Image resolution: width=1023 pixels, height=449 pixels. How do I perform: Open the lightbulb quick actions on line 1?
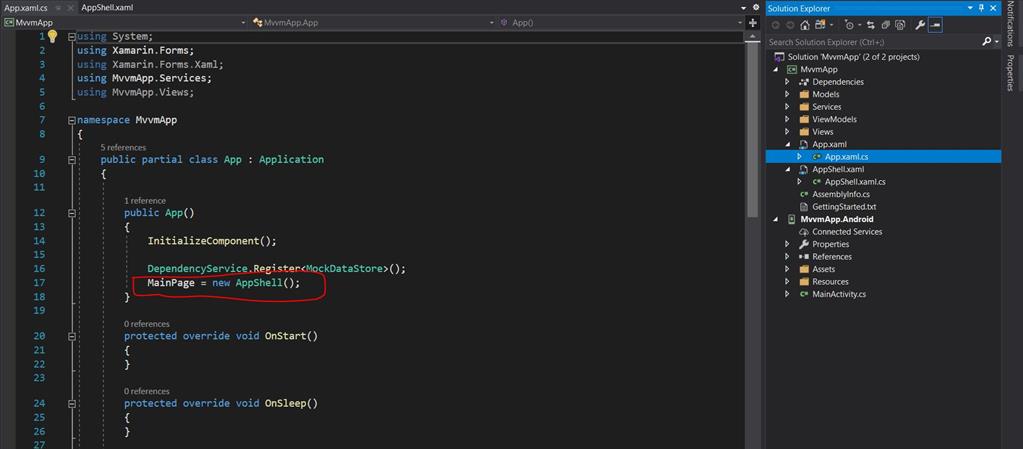click(x=52, y=37)
